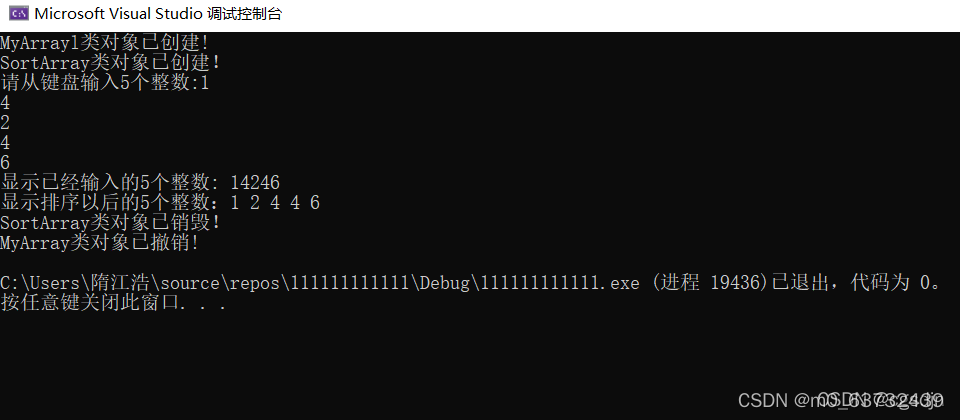This screenshot has height=420, width=960.
Task: Click the 已退出，代码为 0 exit message
Action: click(x=852, y=283)
